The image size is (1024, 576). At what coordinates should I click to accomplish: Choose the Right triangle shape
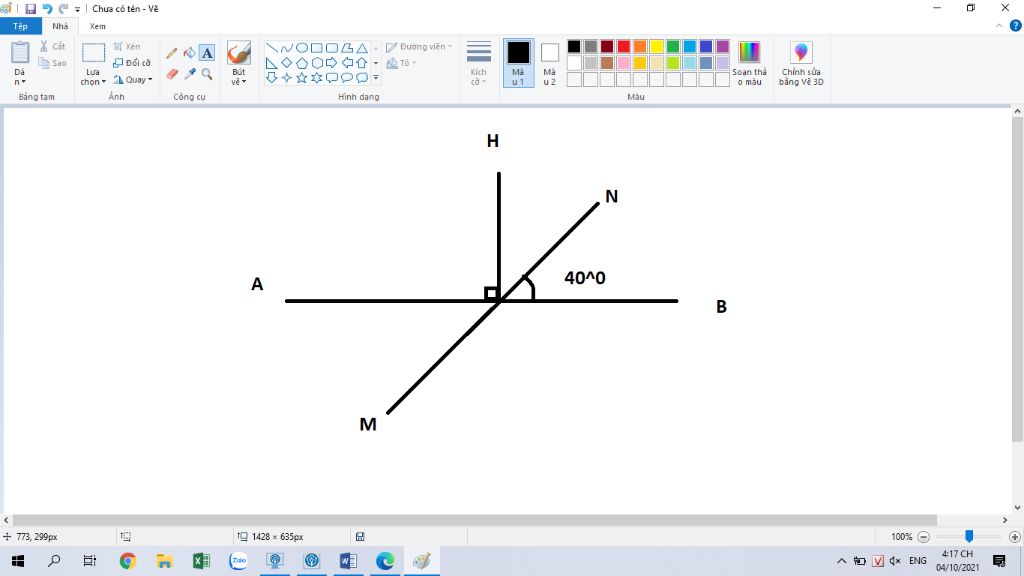pyautogui.click(x=272, y=63)
